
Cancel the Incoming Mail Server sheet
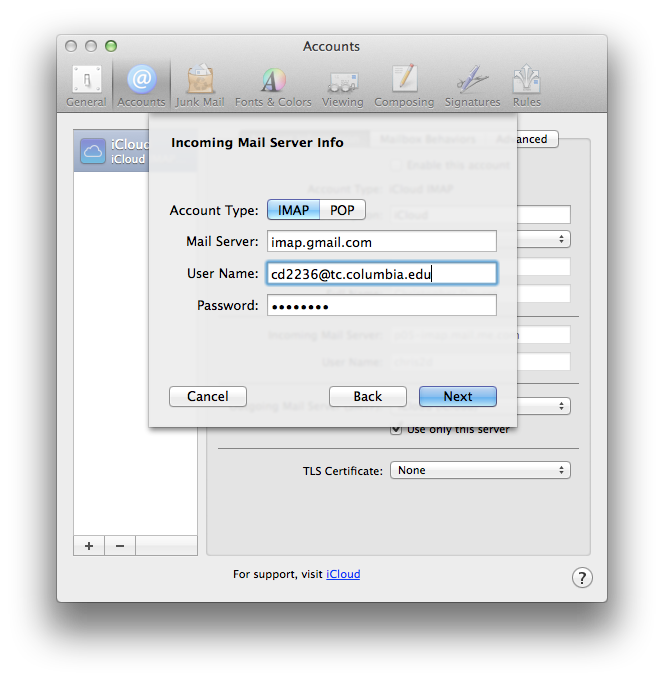208,396
